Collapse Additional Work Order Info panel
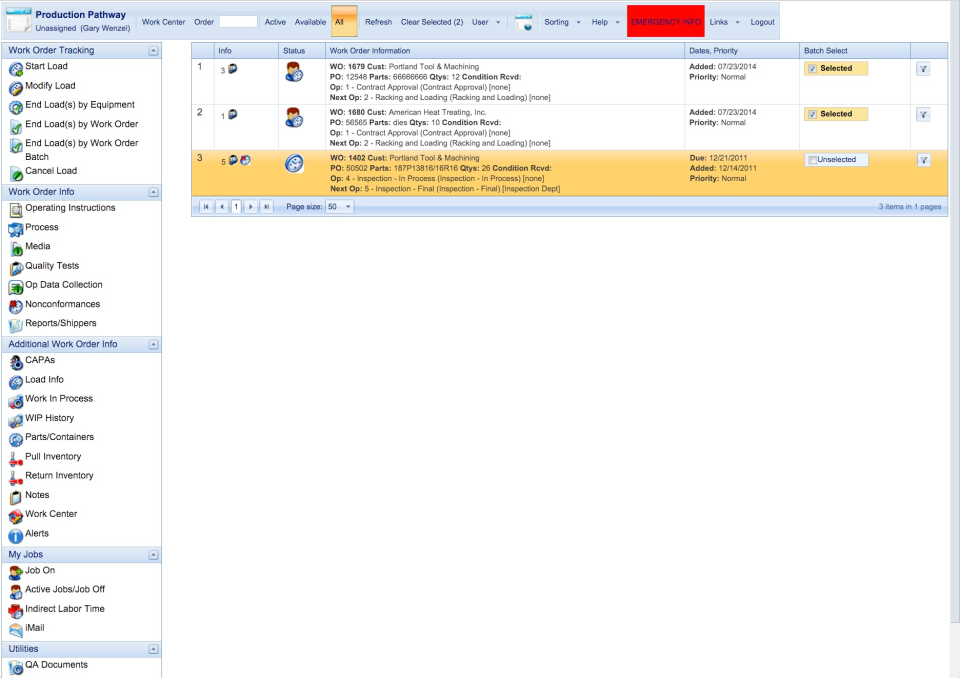 coord(154,345)
